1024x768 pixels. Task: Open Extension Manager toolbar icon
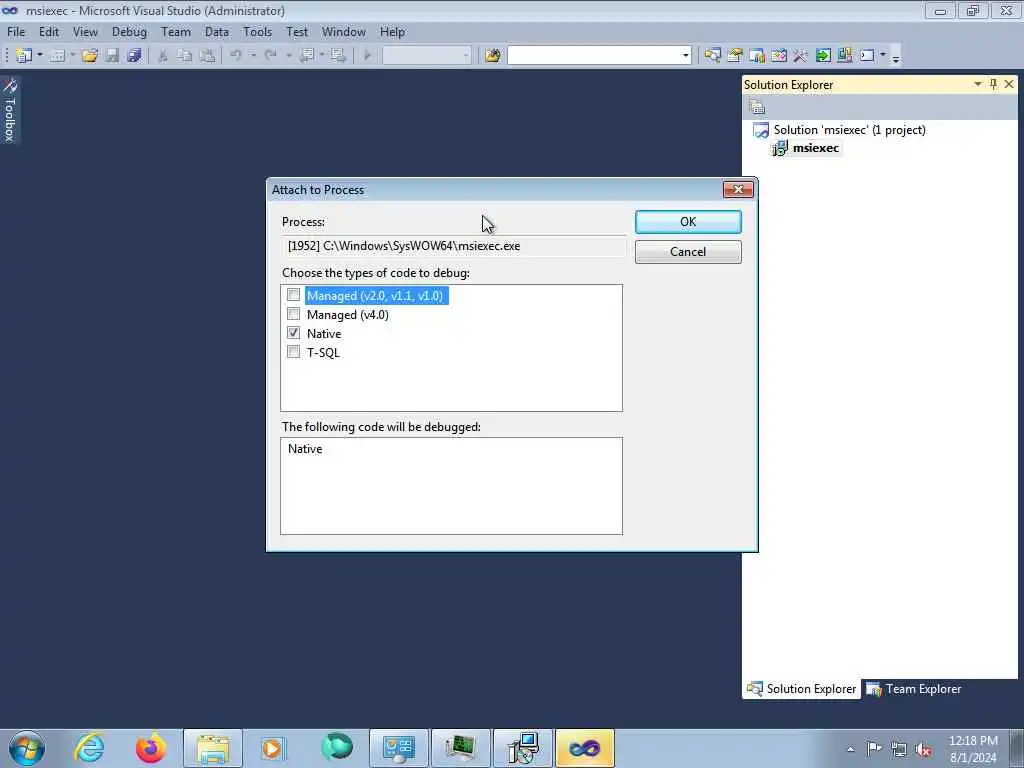click(844, 56)
